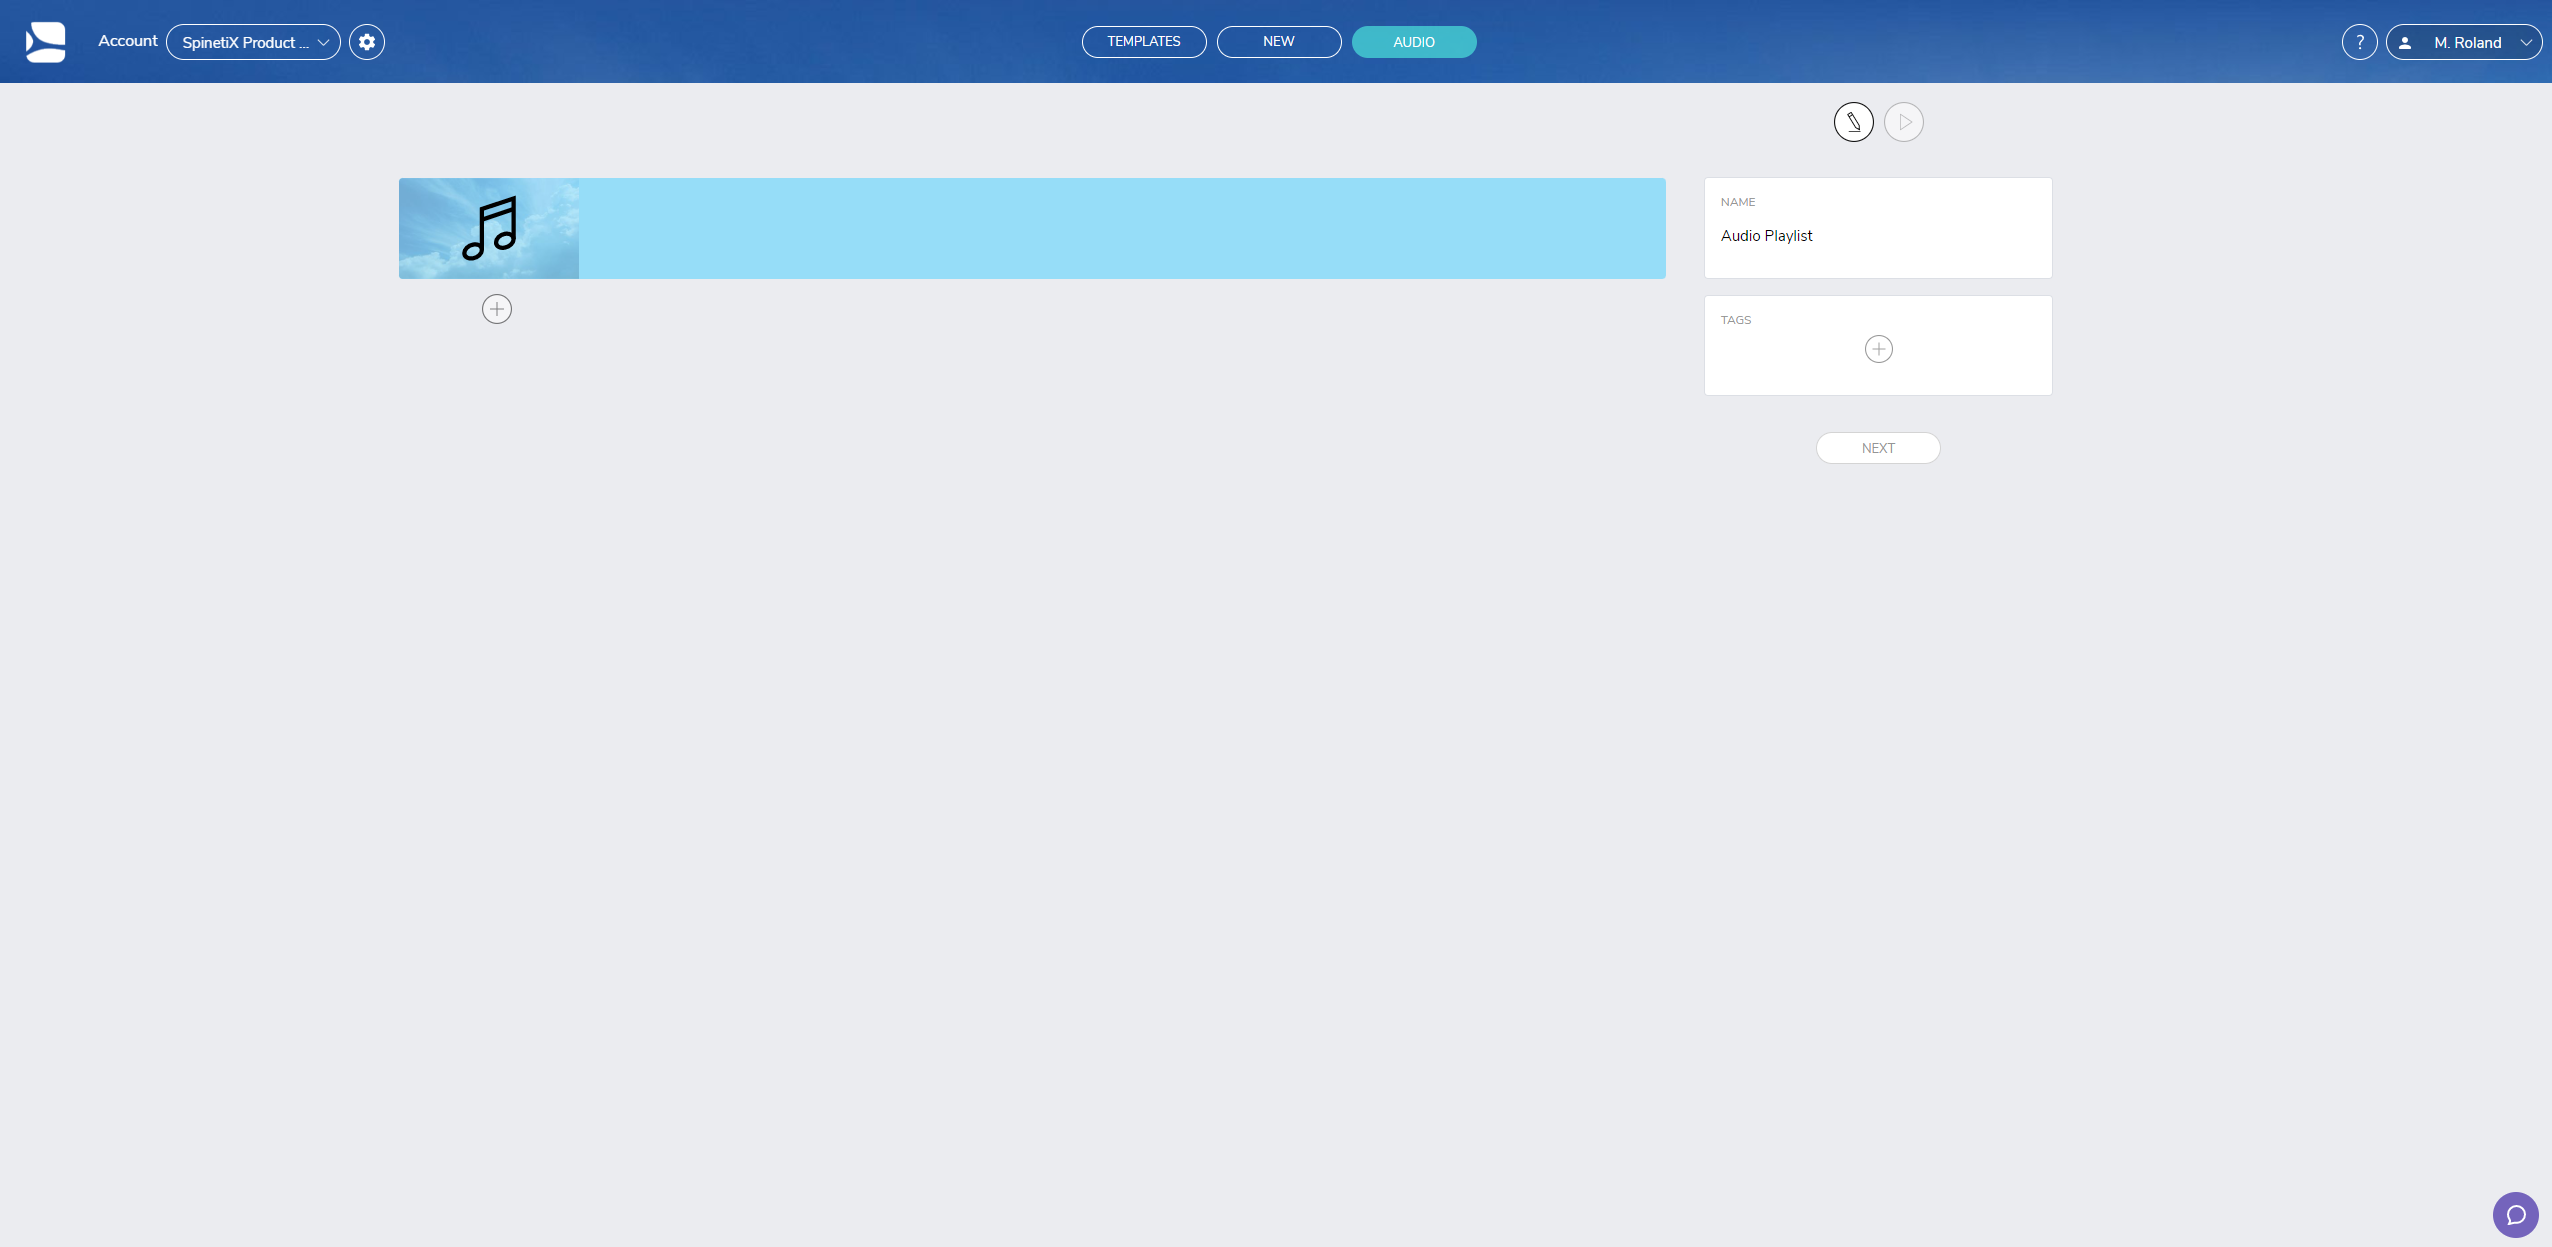Click the NEXT button

pos(1878,448)
